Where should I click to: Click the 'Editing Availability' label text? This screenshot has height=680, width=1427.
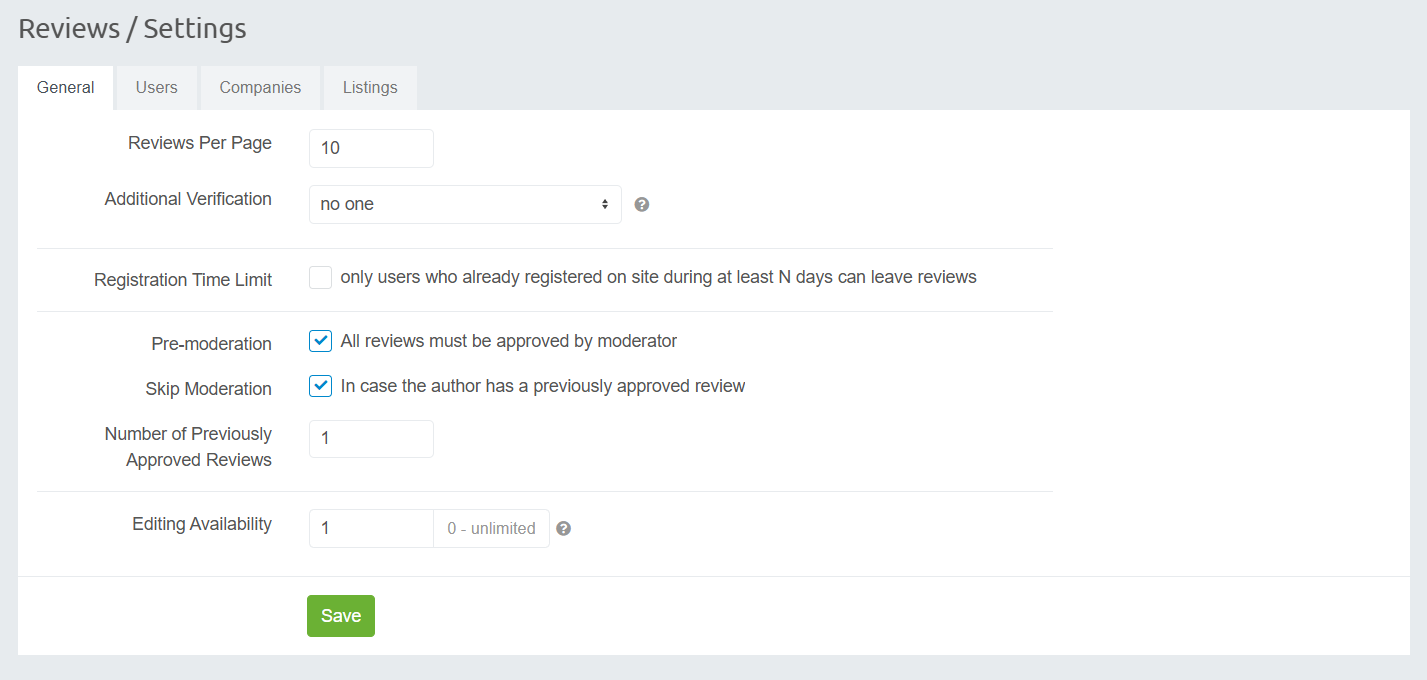(202, 524)
